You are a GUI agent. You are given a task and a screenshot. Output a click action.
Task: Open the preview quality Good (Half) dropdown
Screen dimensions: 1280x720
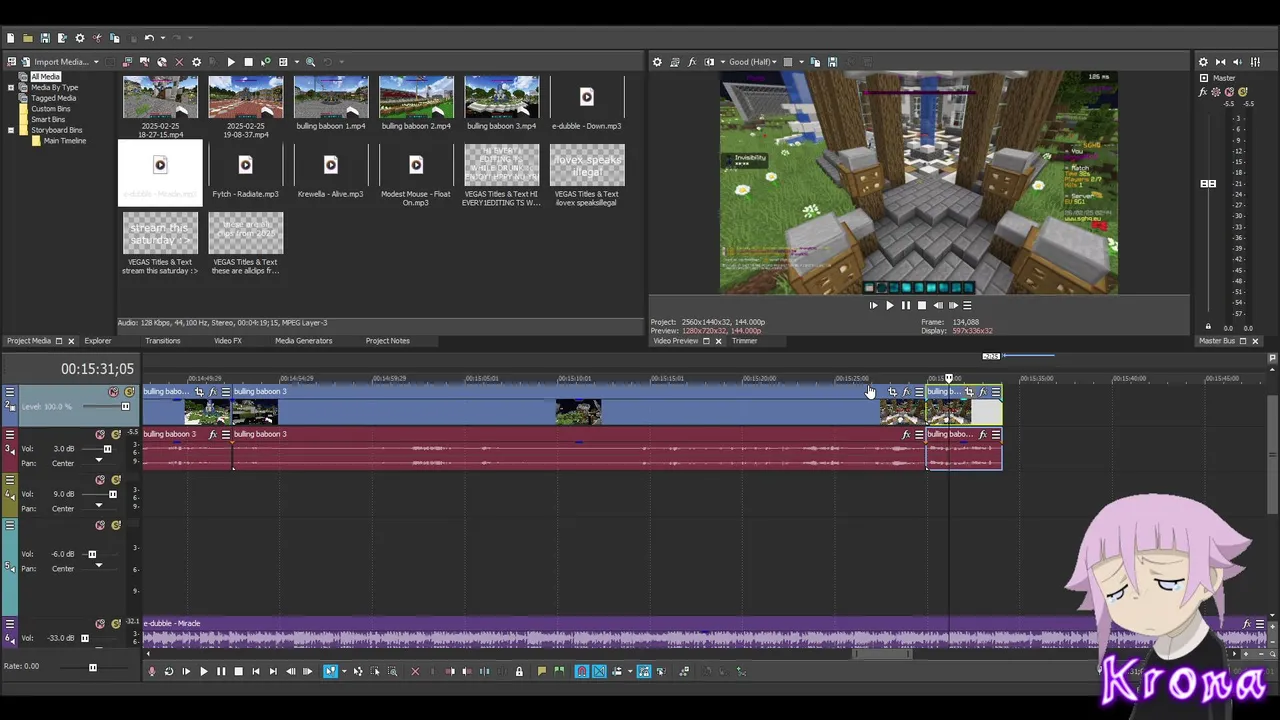pos(775,62)
